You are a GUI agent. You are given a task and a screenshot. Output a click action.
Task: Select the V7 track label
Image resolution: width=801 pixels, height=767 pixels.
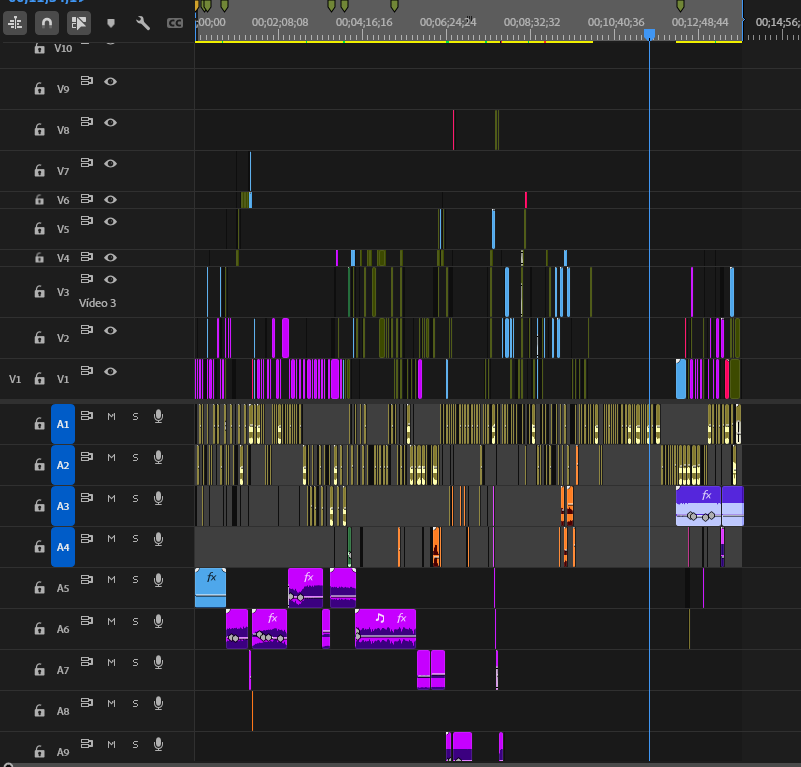pyautogui.click(x=63, y=171)
